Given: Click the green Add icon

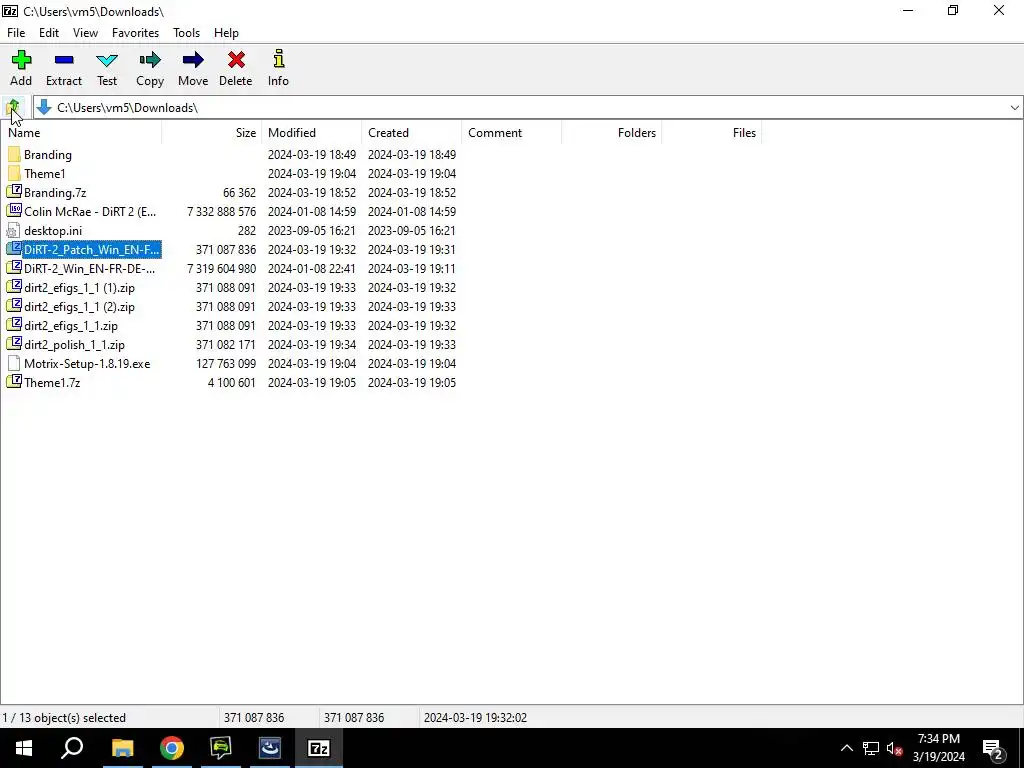Looking at the screenshot, I should pyautogui.click(x=21, y=60).
